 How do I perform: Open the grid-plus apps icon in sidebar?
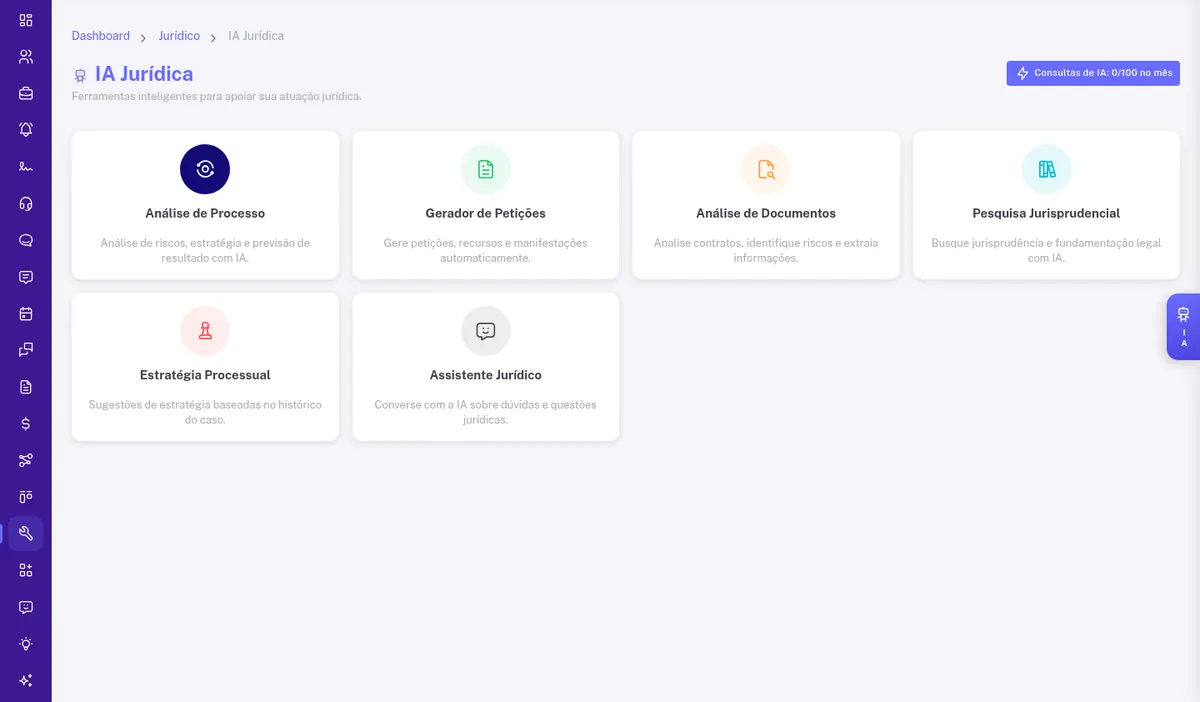point(26,570)
